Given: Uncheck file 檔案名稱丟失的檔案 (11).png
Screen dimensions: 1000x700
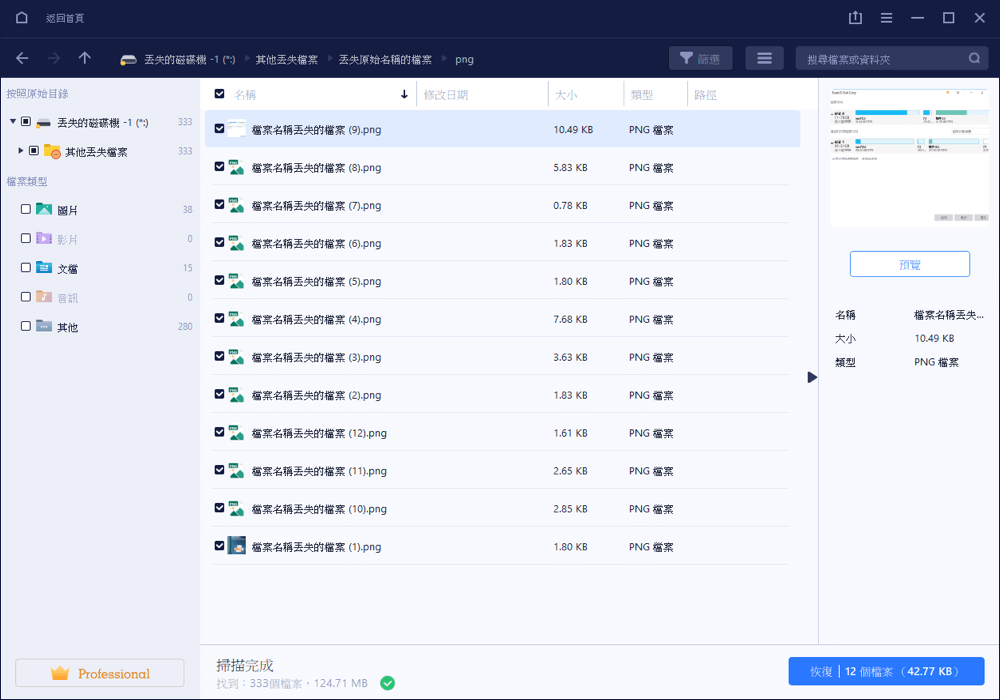Looking at the screenshot, I should 219,470.
